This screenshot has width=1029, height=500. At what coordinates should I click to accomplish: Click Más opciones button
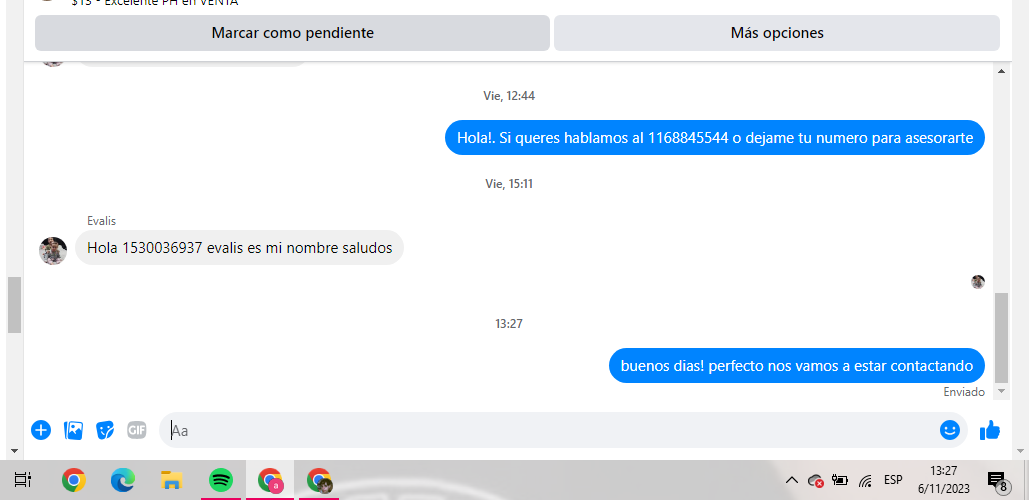pyautogui.click(x=777, y=33)
